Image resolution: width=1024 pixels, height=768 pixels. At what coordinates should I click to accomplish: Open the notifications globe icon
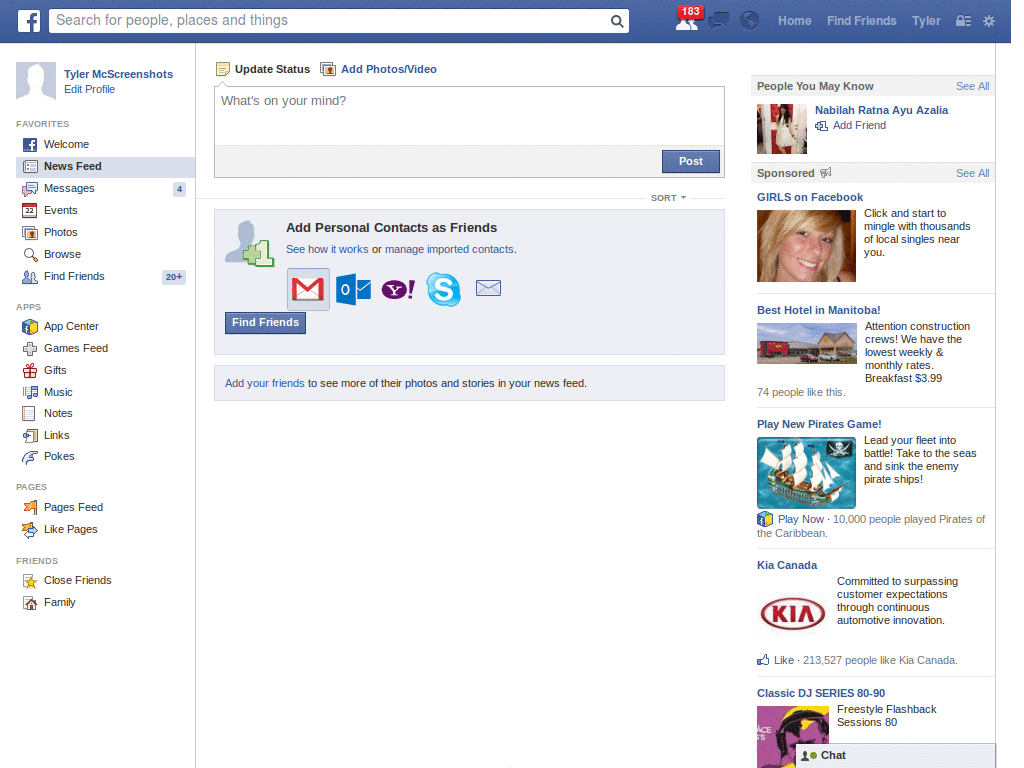749,21
